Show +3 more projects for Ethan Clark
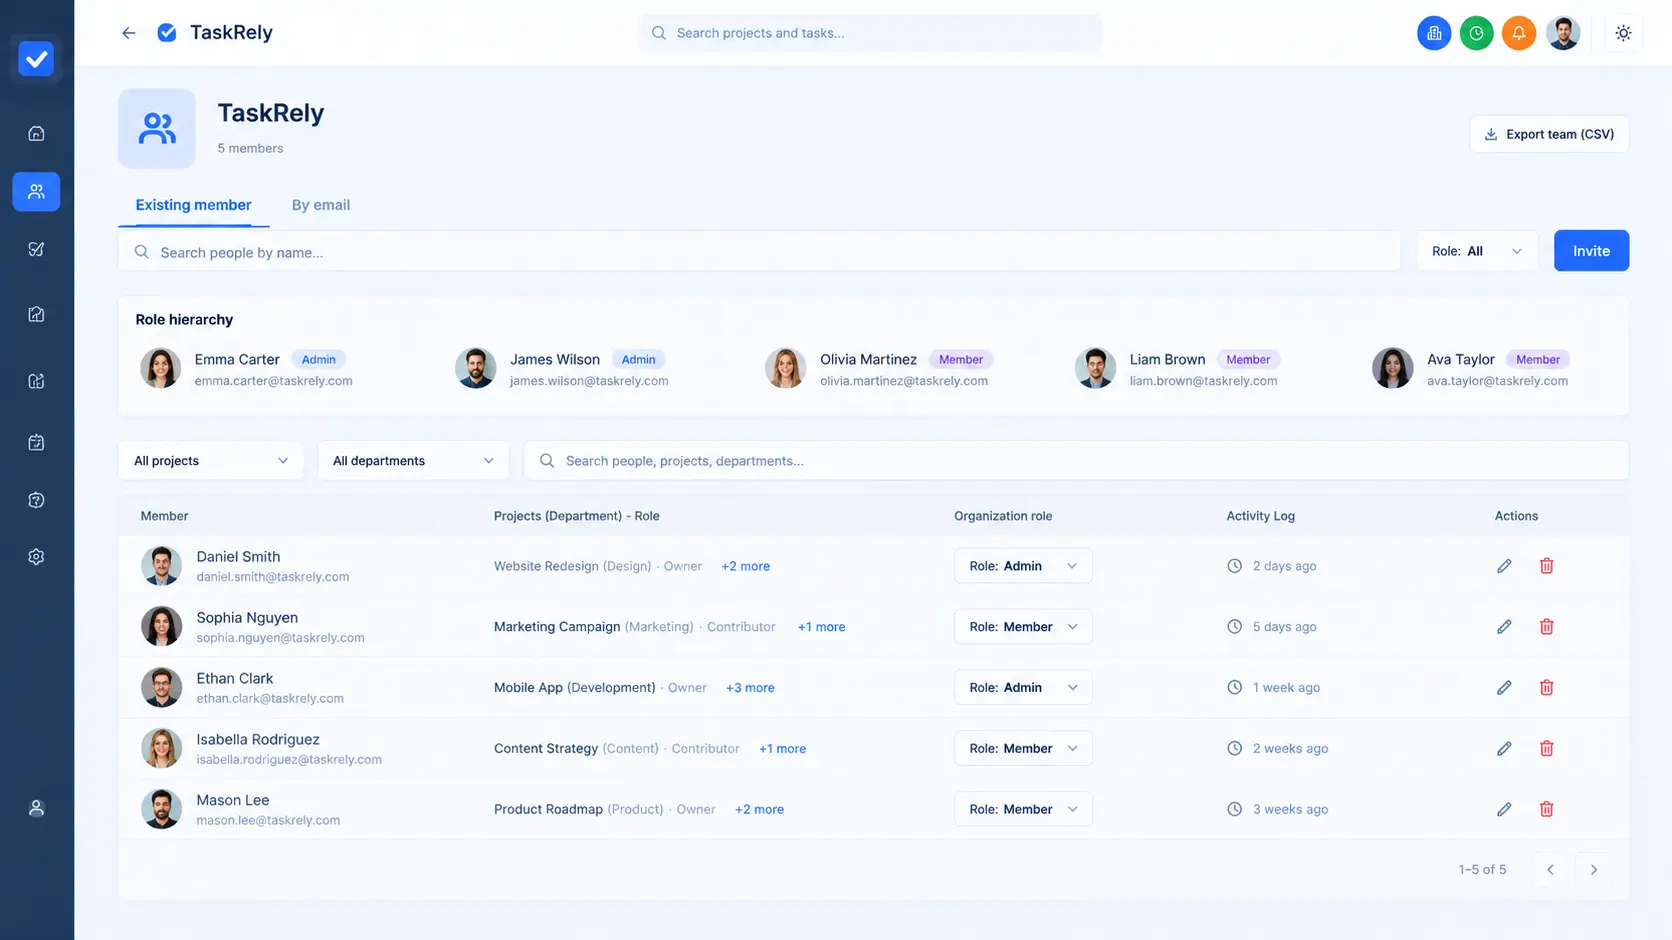The image size is (1672, 940). coord(750,688)
